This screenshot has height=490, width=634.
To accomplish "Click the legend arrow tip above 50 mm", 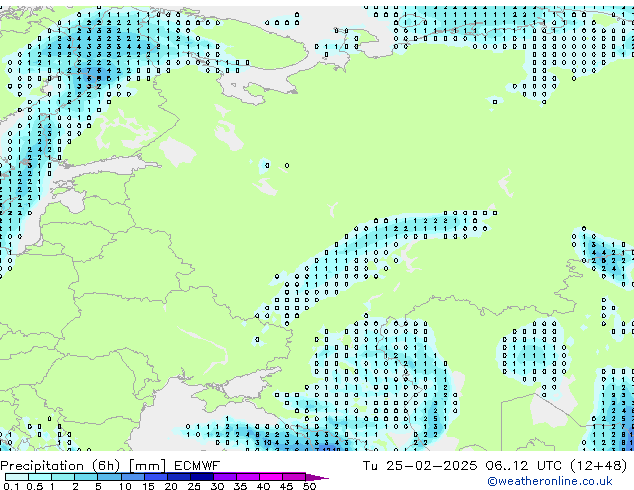I will pyautogui.click(x=317, y=477).
